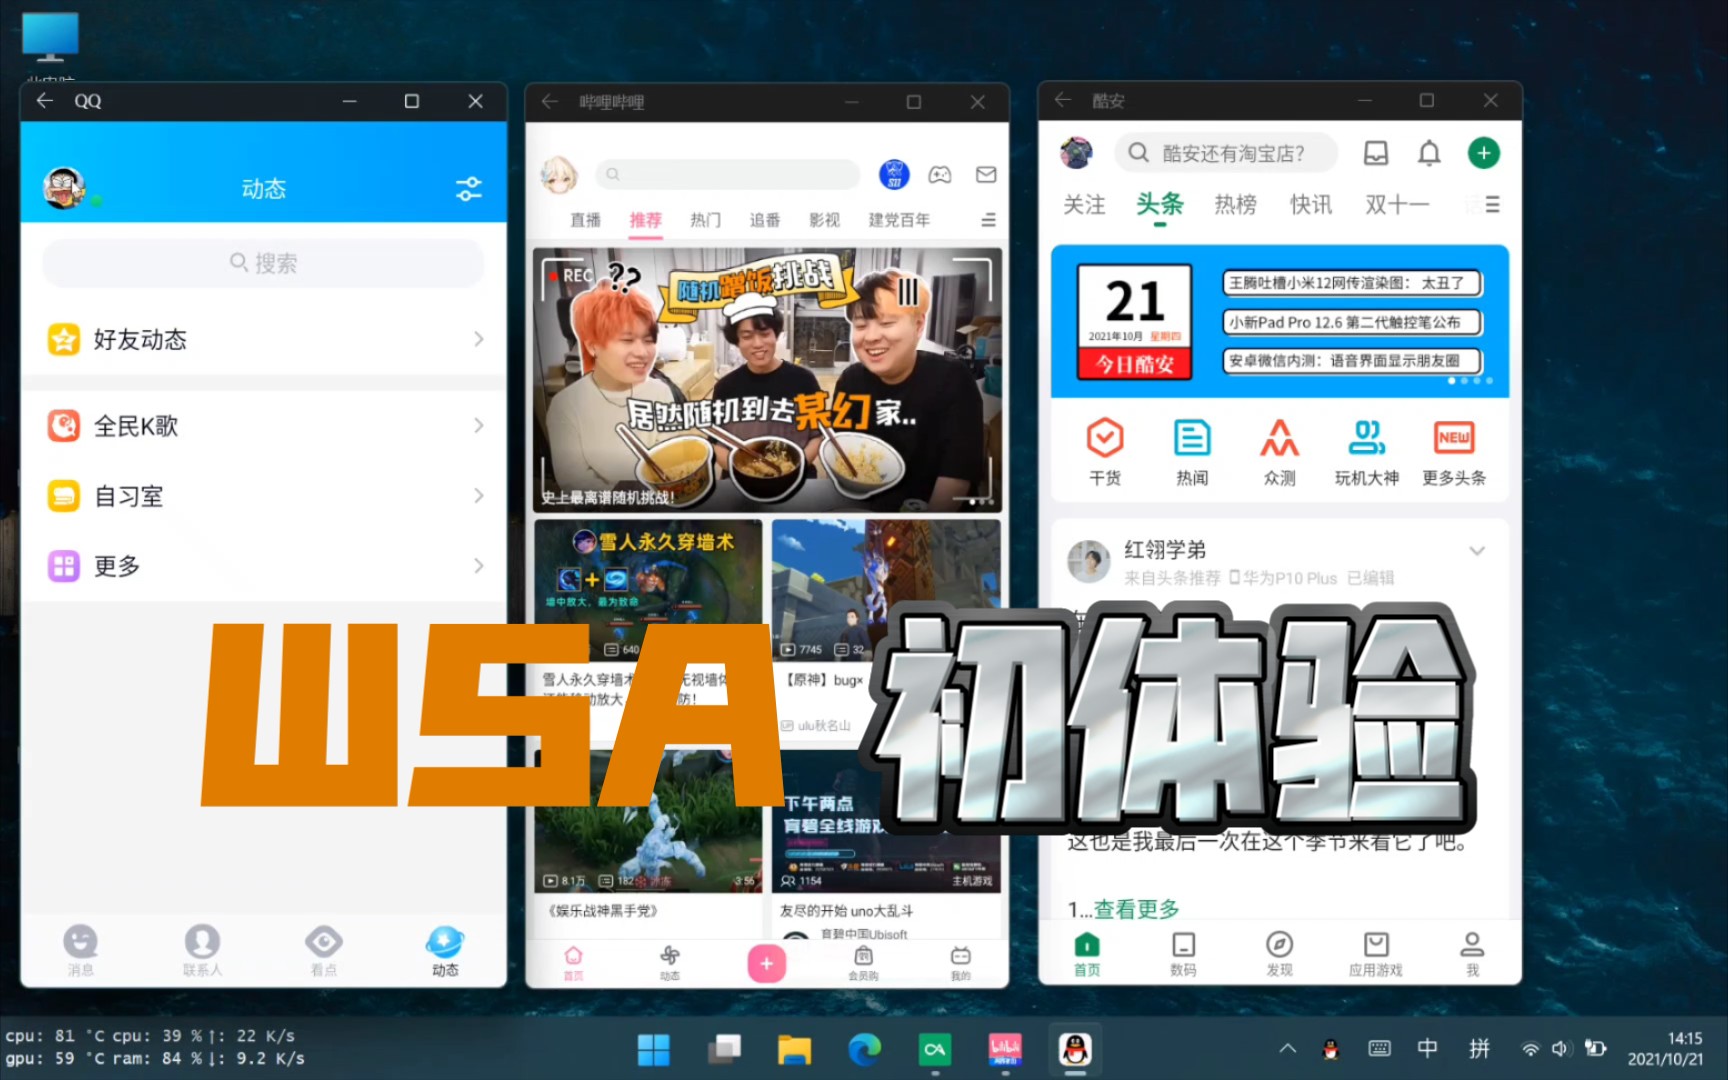Open Bilibili 建党百年 tab
Image resolution: width=1728 pixels, height=1080 pixels.
[x=900, y=220]
